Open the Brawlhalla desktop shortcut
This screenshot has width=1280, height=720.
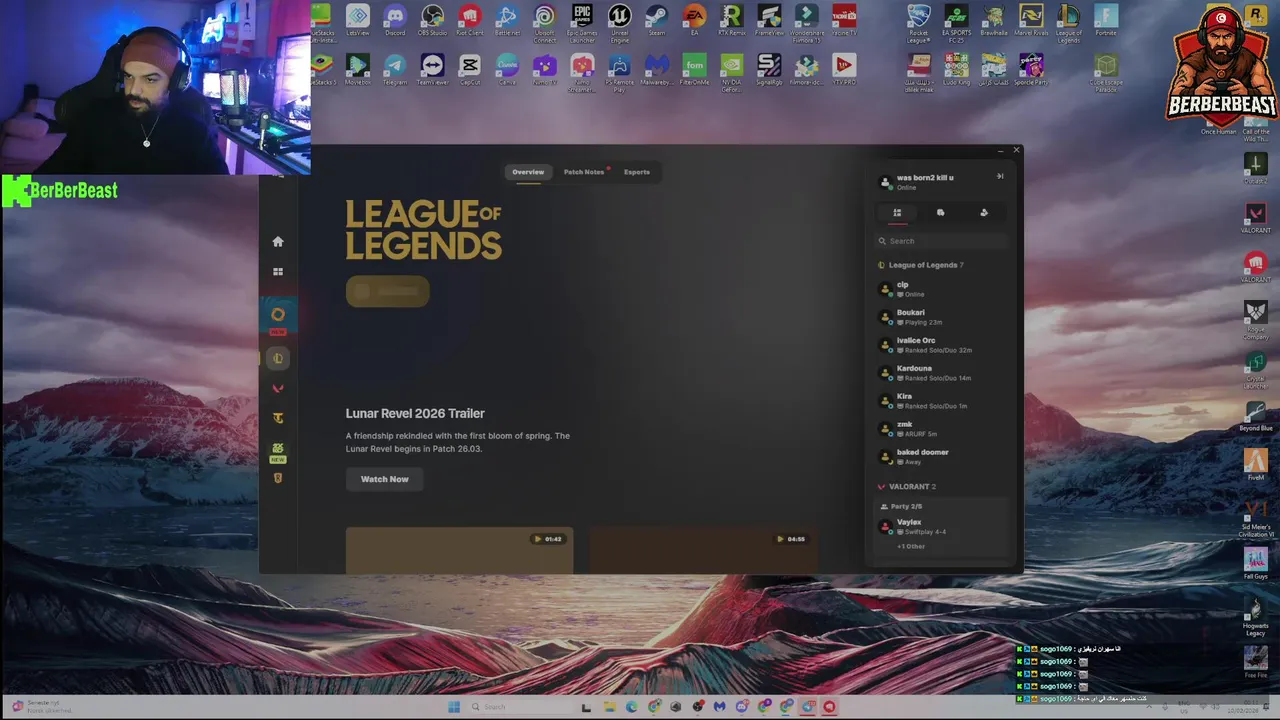pyautogui.click(x=993, y=20)
